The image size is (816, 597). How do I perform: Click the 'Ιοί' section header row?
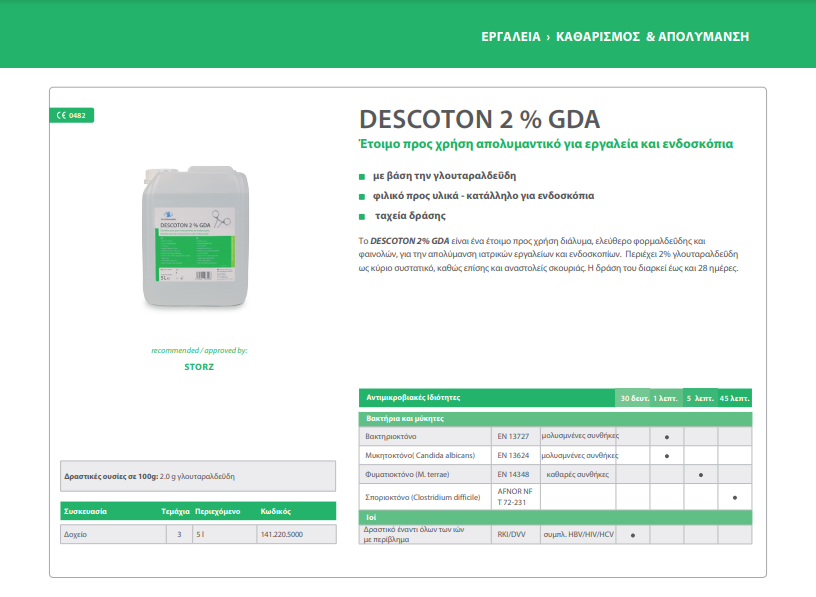point(370,517)
